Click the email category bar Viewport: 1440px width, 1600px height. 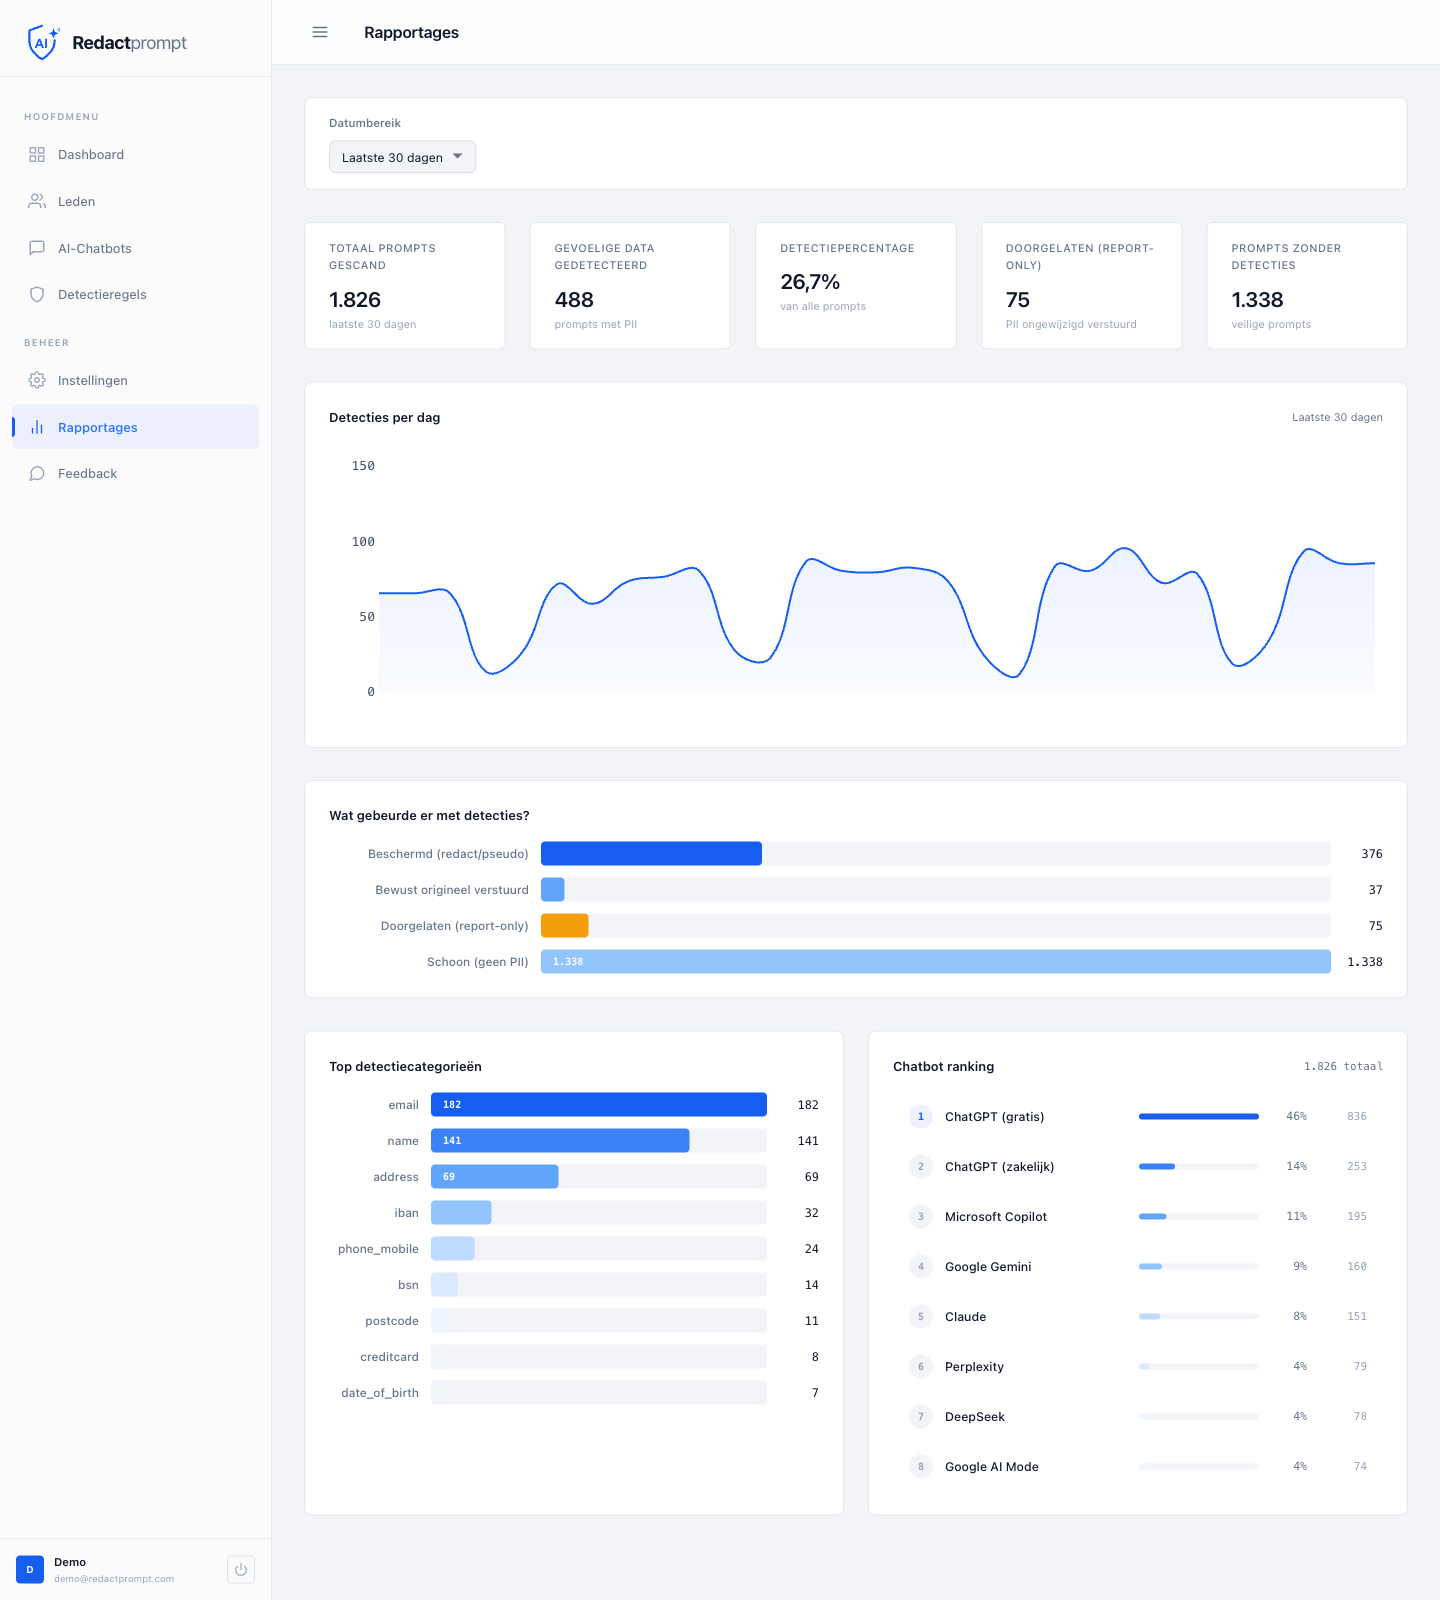click(x=599, y=1104)
